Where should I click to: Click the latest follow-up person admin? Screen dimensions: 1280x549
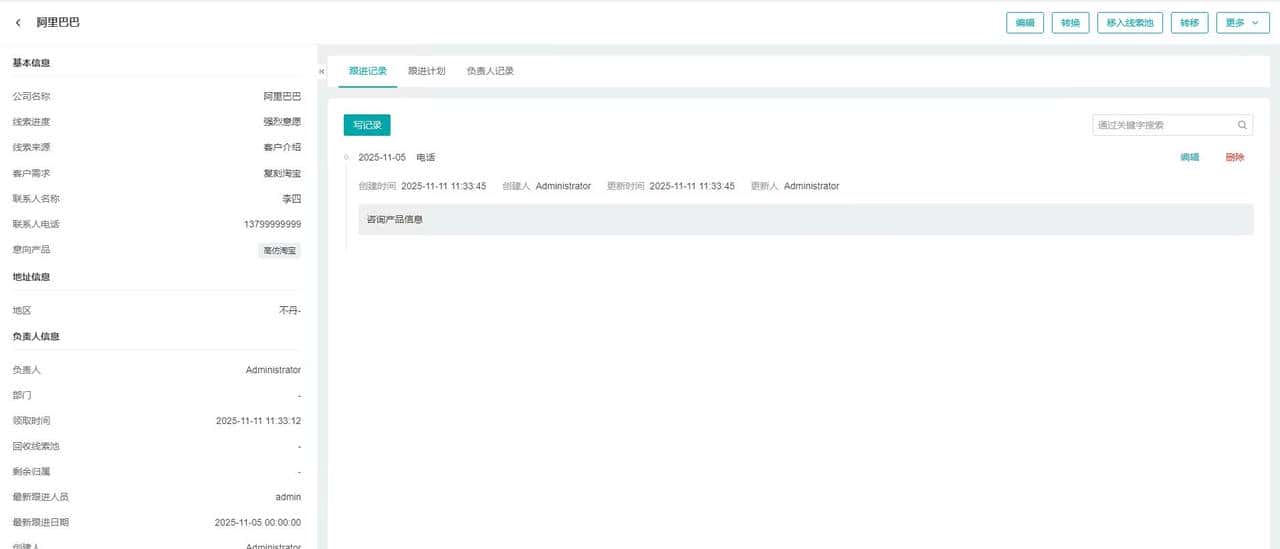point(288,497)
